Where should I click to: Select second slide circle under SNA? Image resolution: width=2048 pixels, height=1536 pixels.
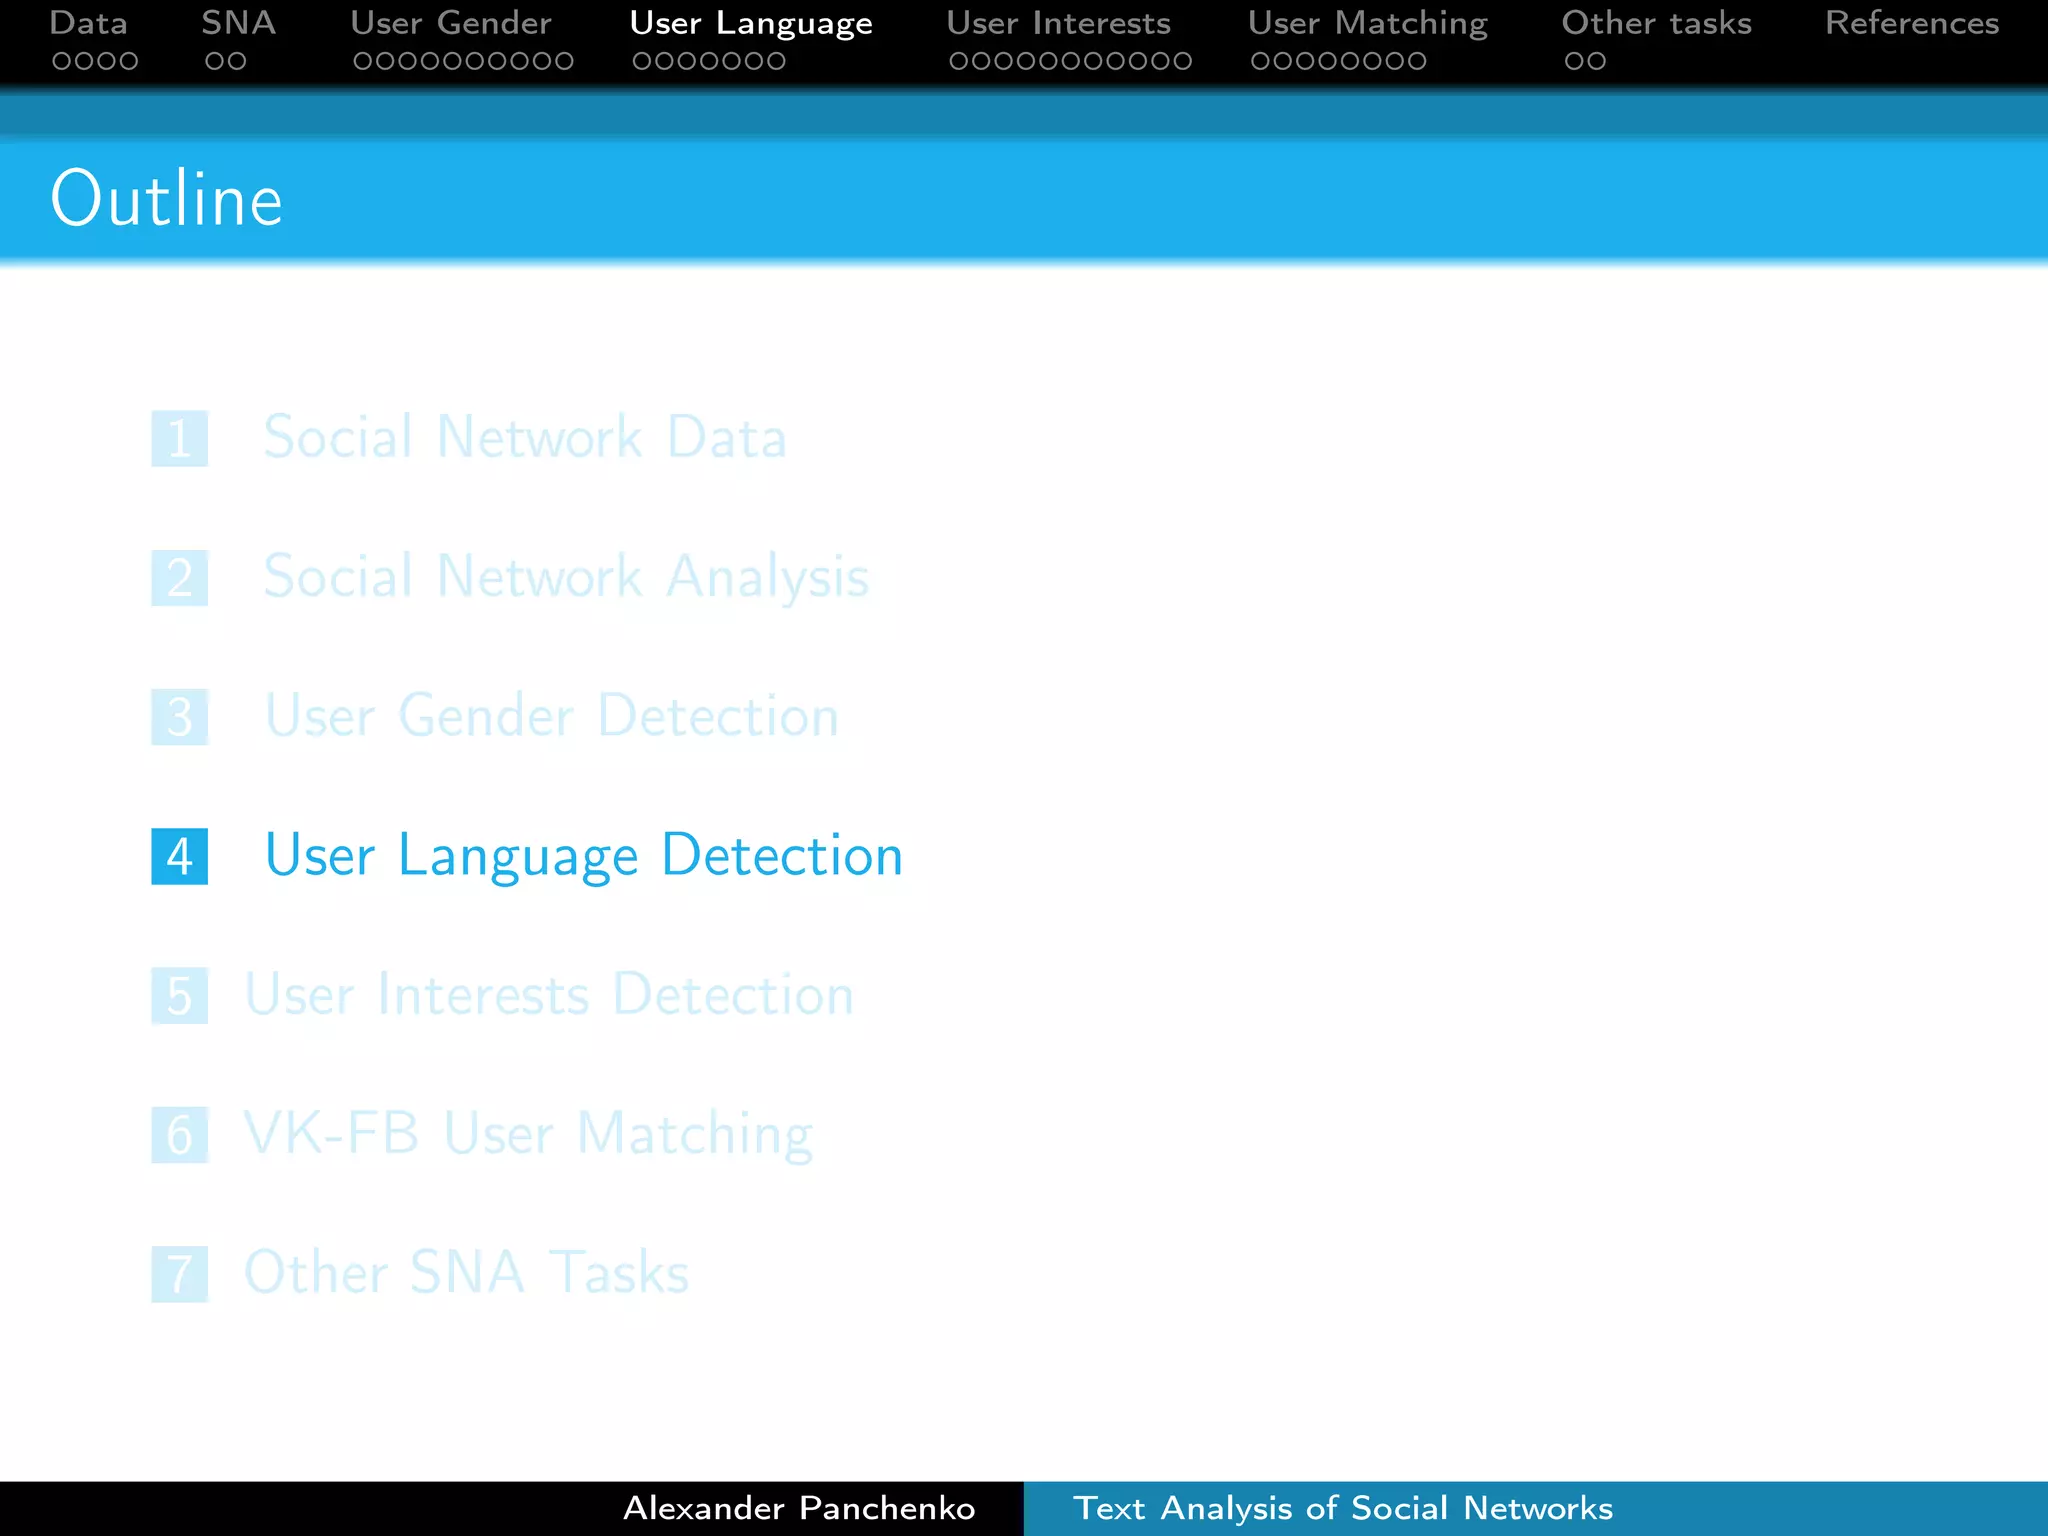click(237, 61)
